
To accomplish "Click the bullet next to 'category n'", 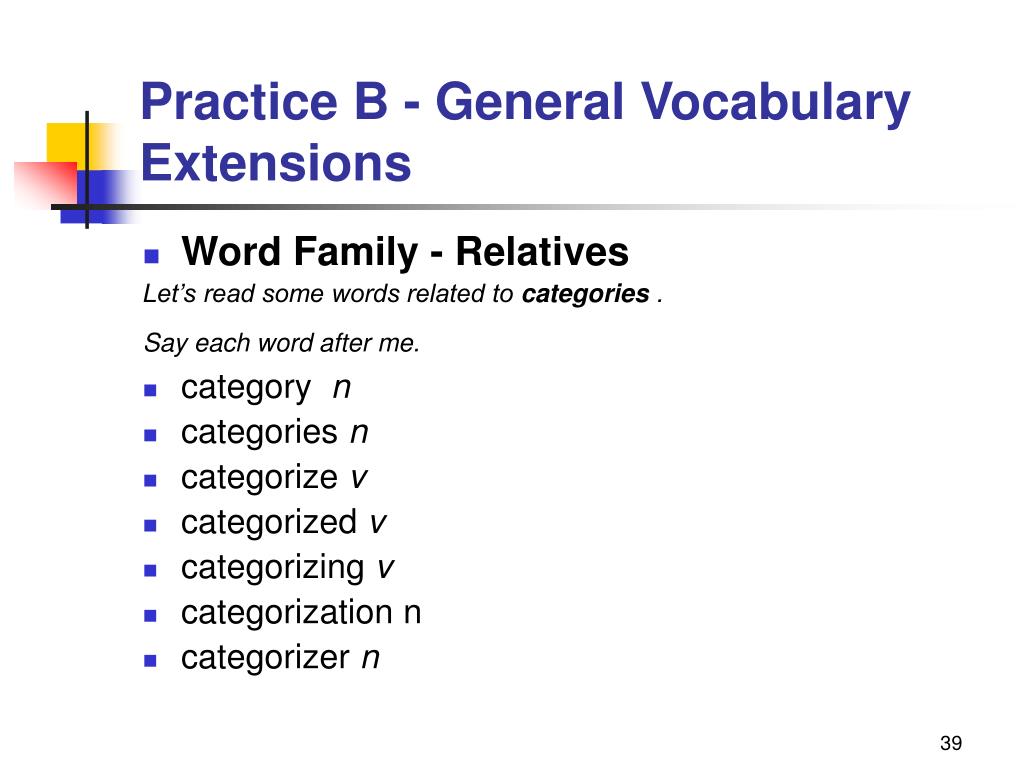I will (x=150, y=391).
